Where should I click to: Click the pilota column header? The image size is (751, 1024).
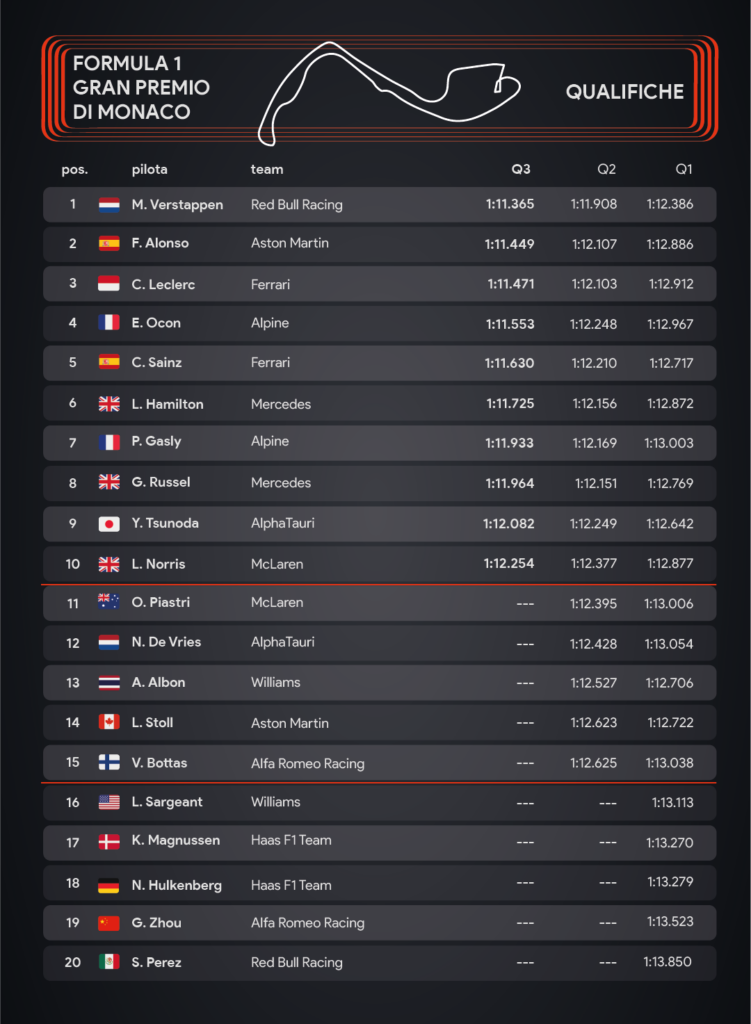pos(150,170)
